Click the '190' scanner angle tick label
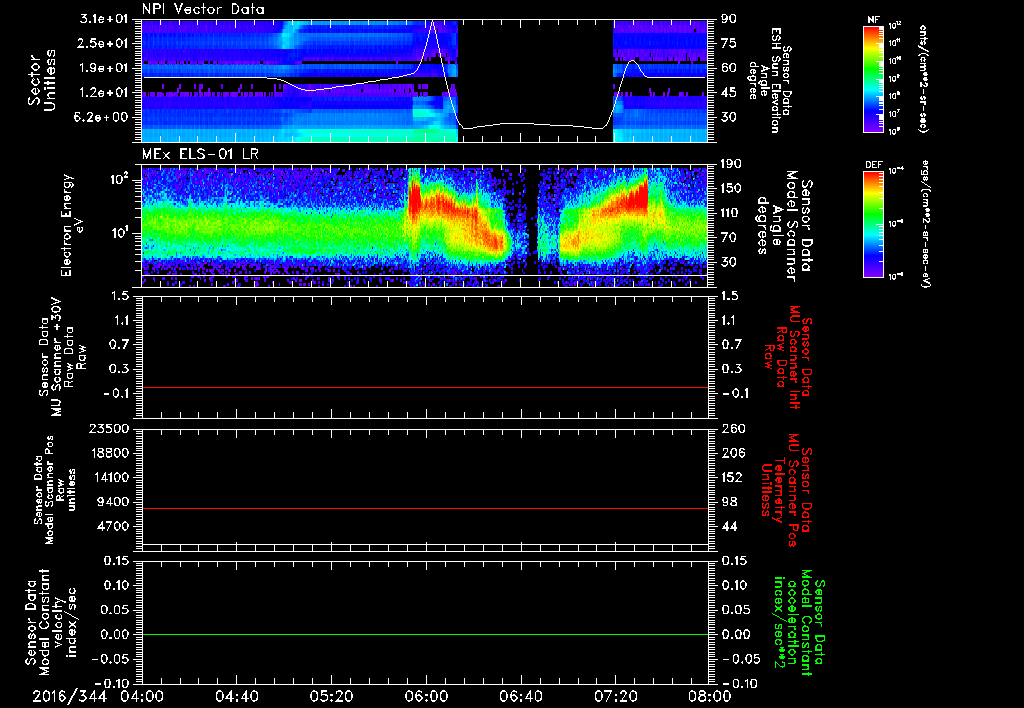 (x=732, y=164)
